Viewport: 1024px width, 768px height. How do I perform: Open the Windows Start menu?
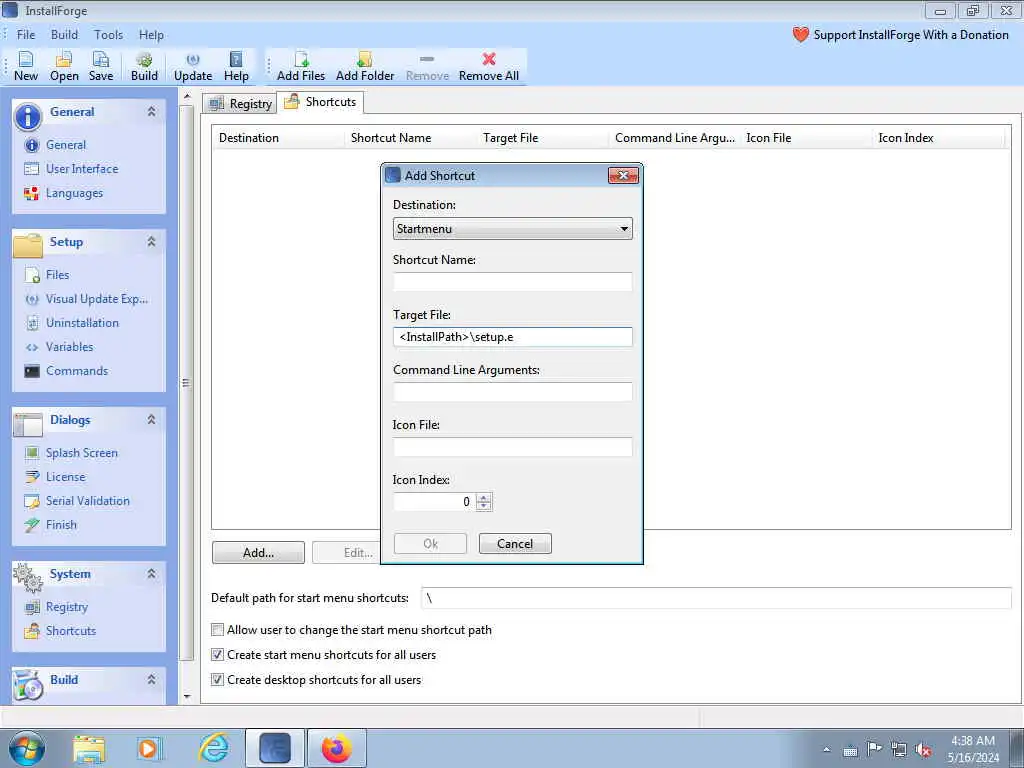coord(27,748)
